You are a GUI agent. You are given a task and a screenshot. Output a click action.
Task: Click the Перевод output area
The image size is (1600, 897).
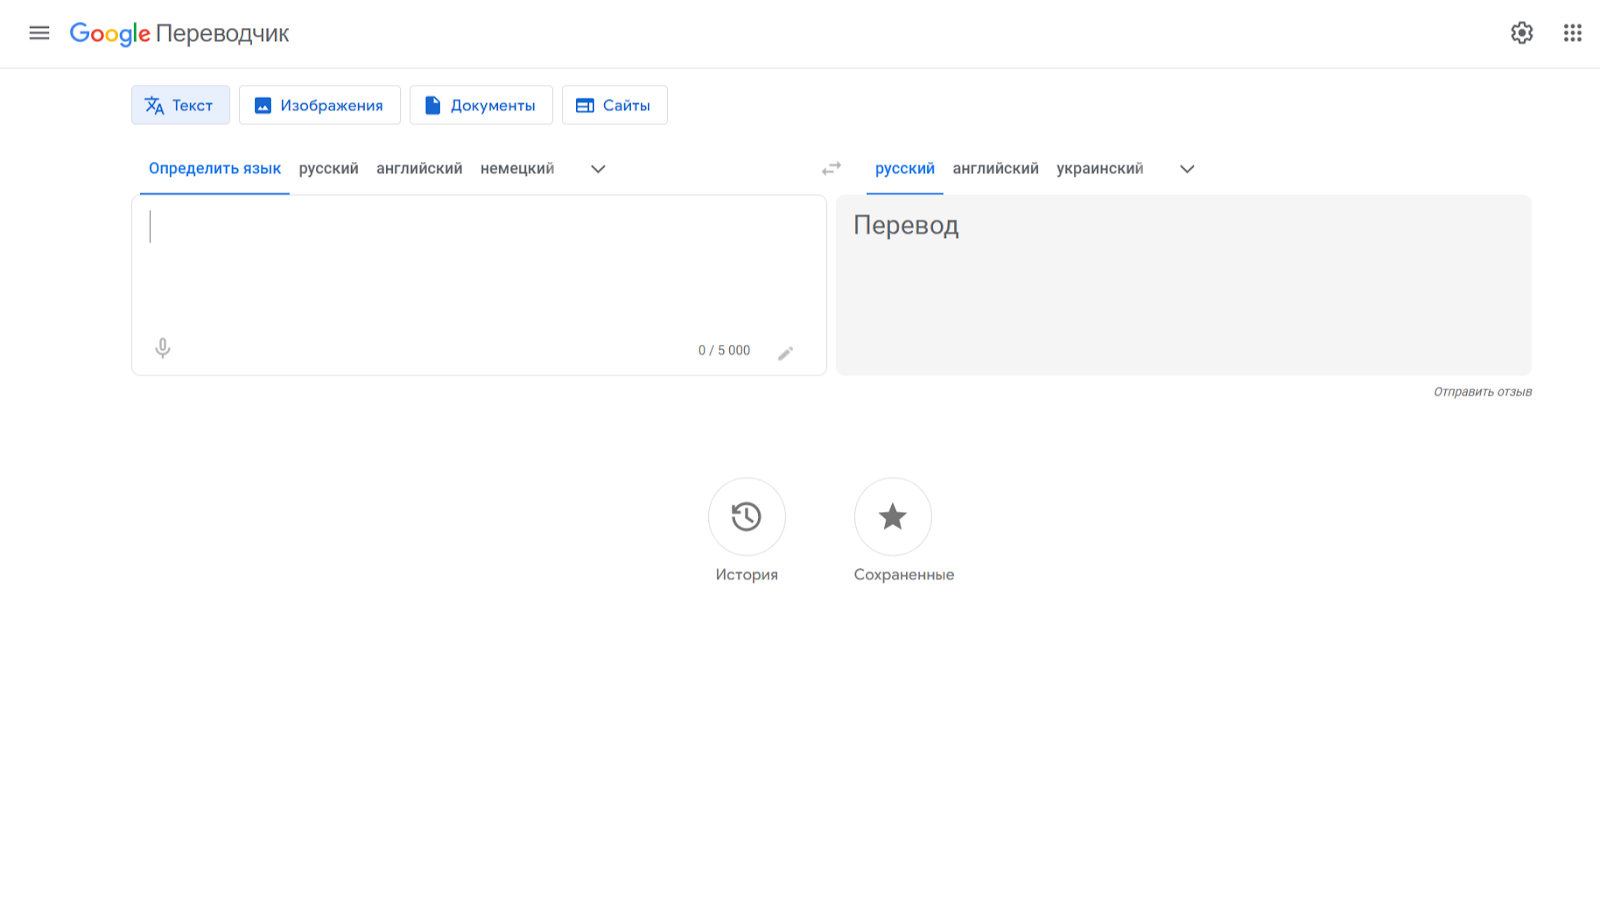[1183, 285]
